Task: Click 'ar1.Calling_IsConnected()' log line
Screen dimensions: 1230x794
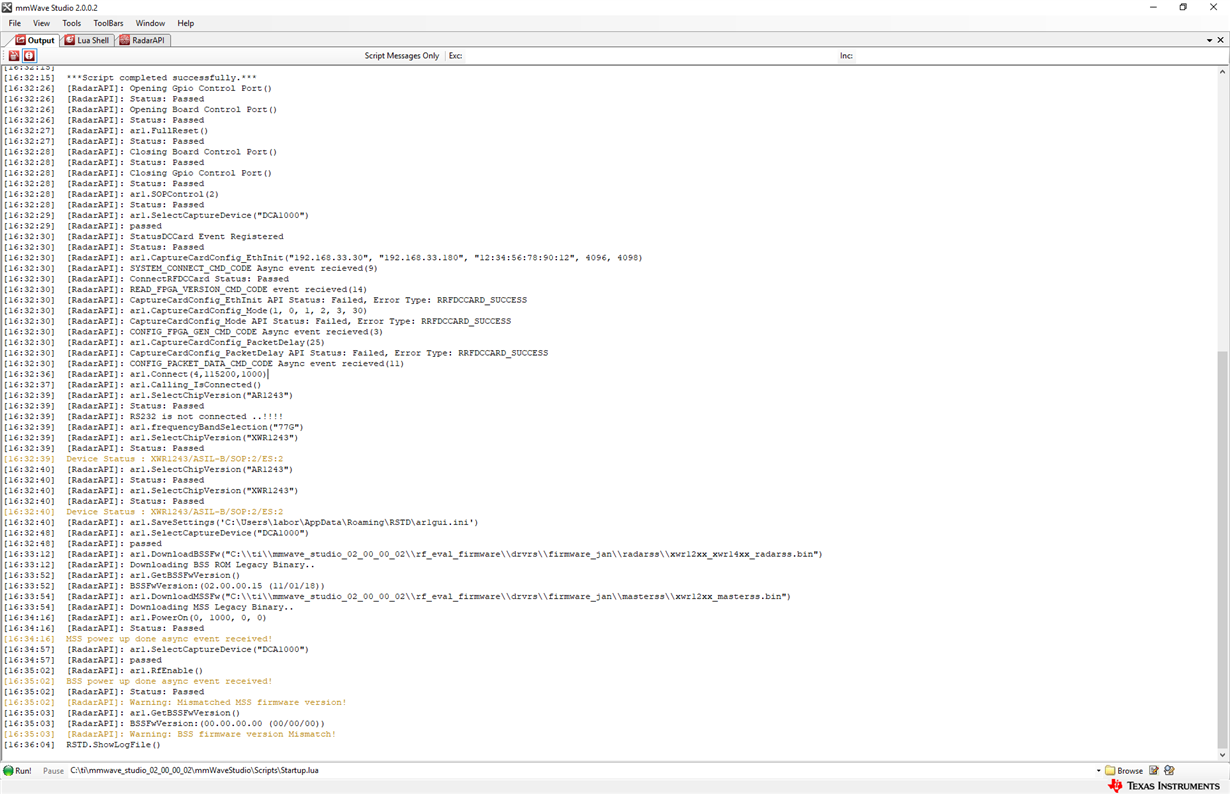Action: (x=195, y=385)
